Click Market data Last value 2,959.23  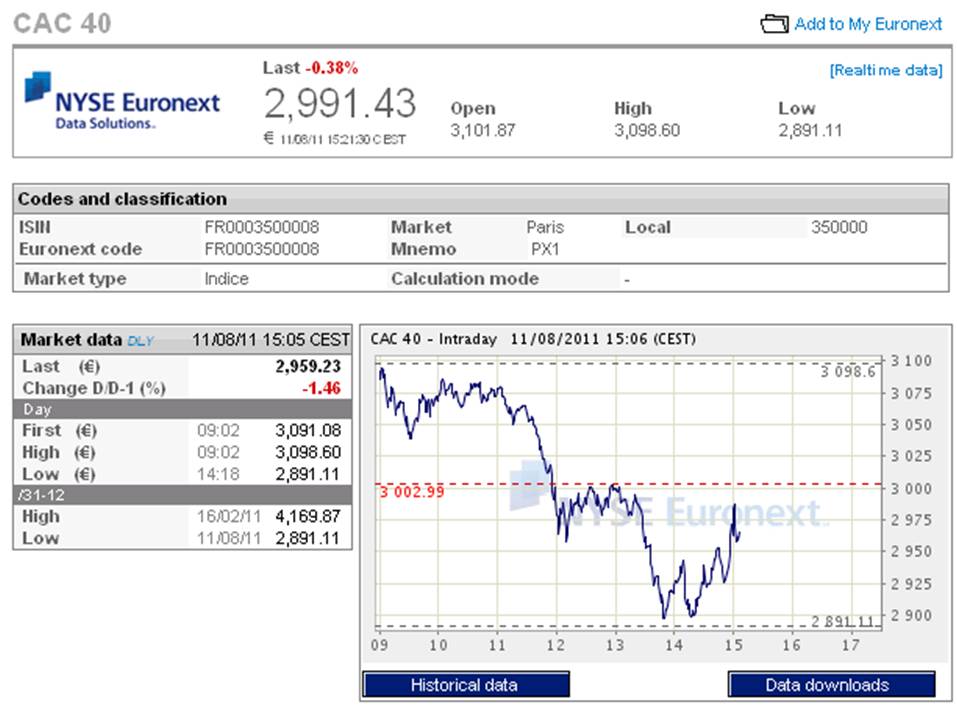pos(308,366)
